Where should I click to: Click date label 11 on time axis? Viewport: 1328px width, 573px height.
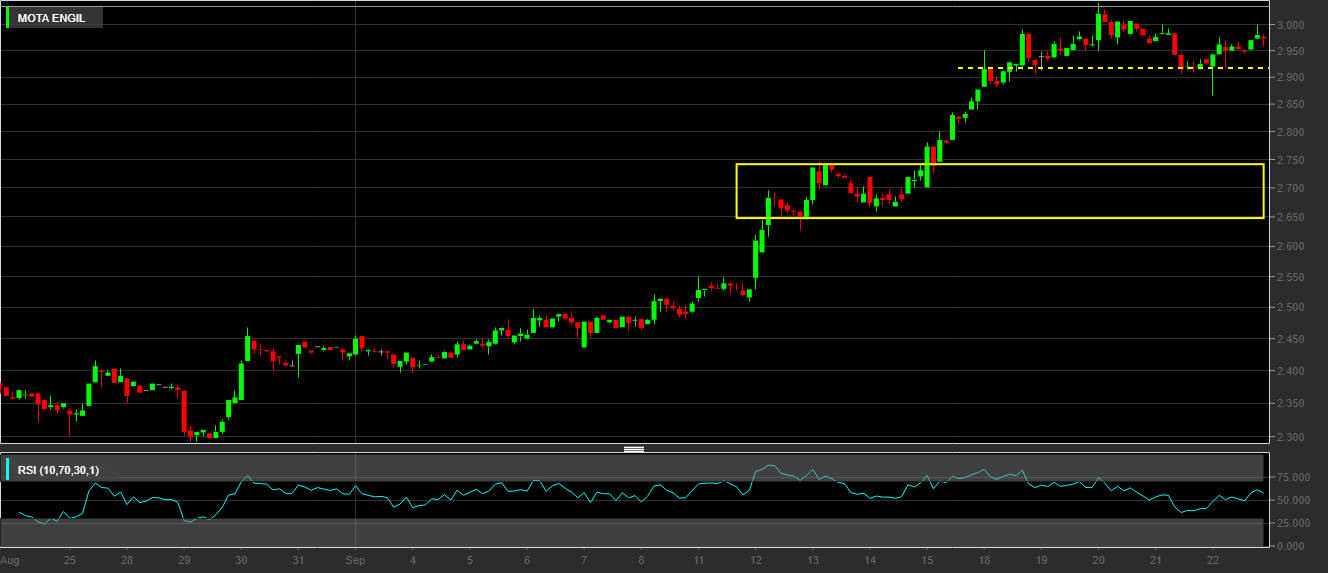[x=698, y=561]
